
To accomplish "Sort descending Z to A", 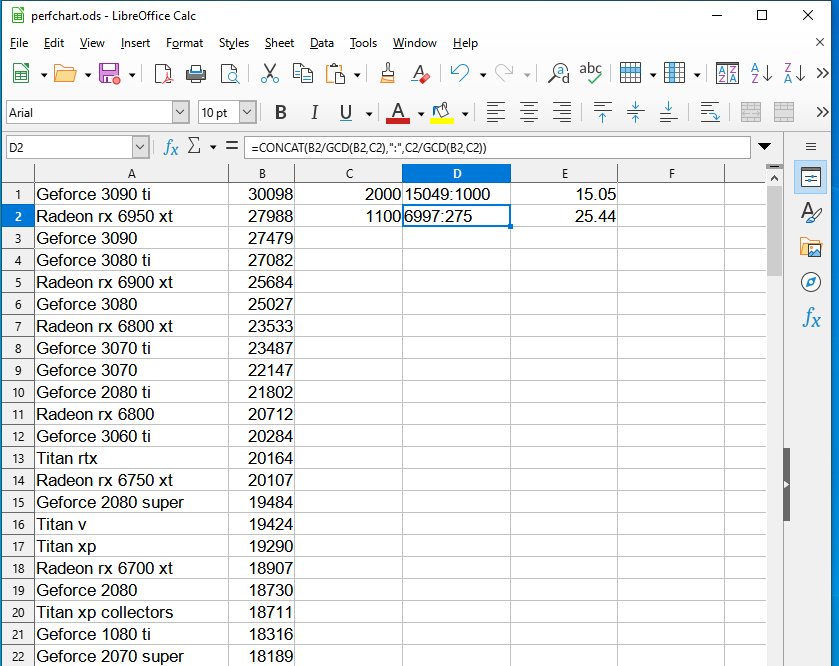I will click(794, 74).
